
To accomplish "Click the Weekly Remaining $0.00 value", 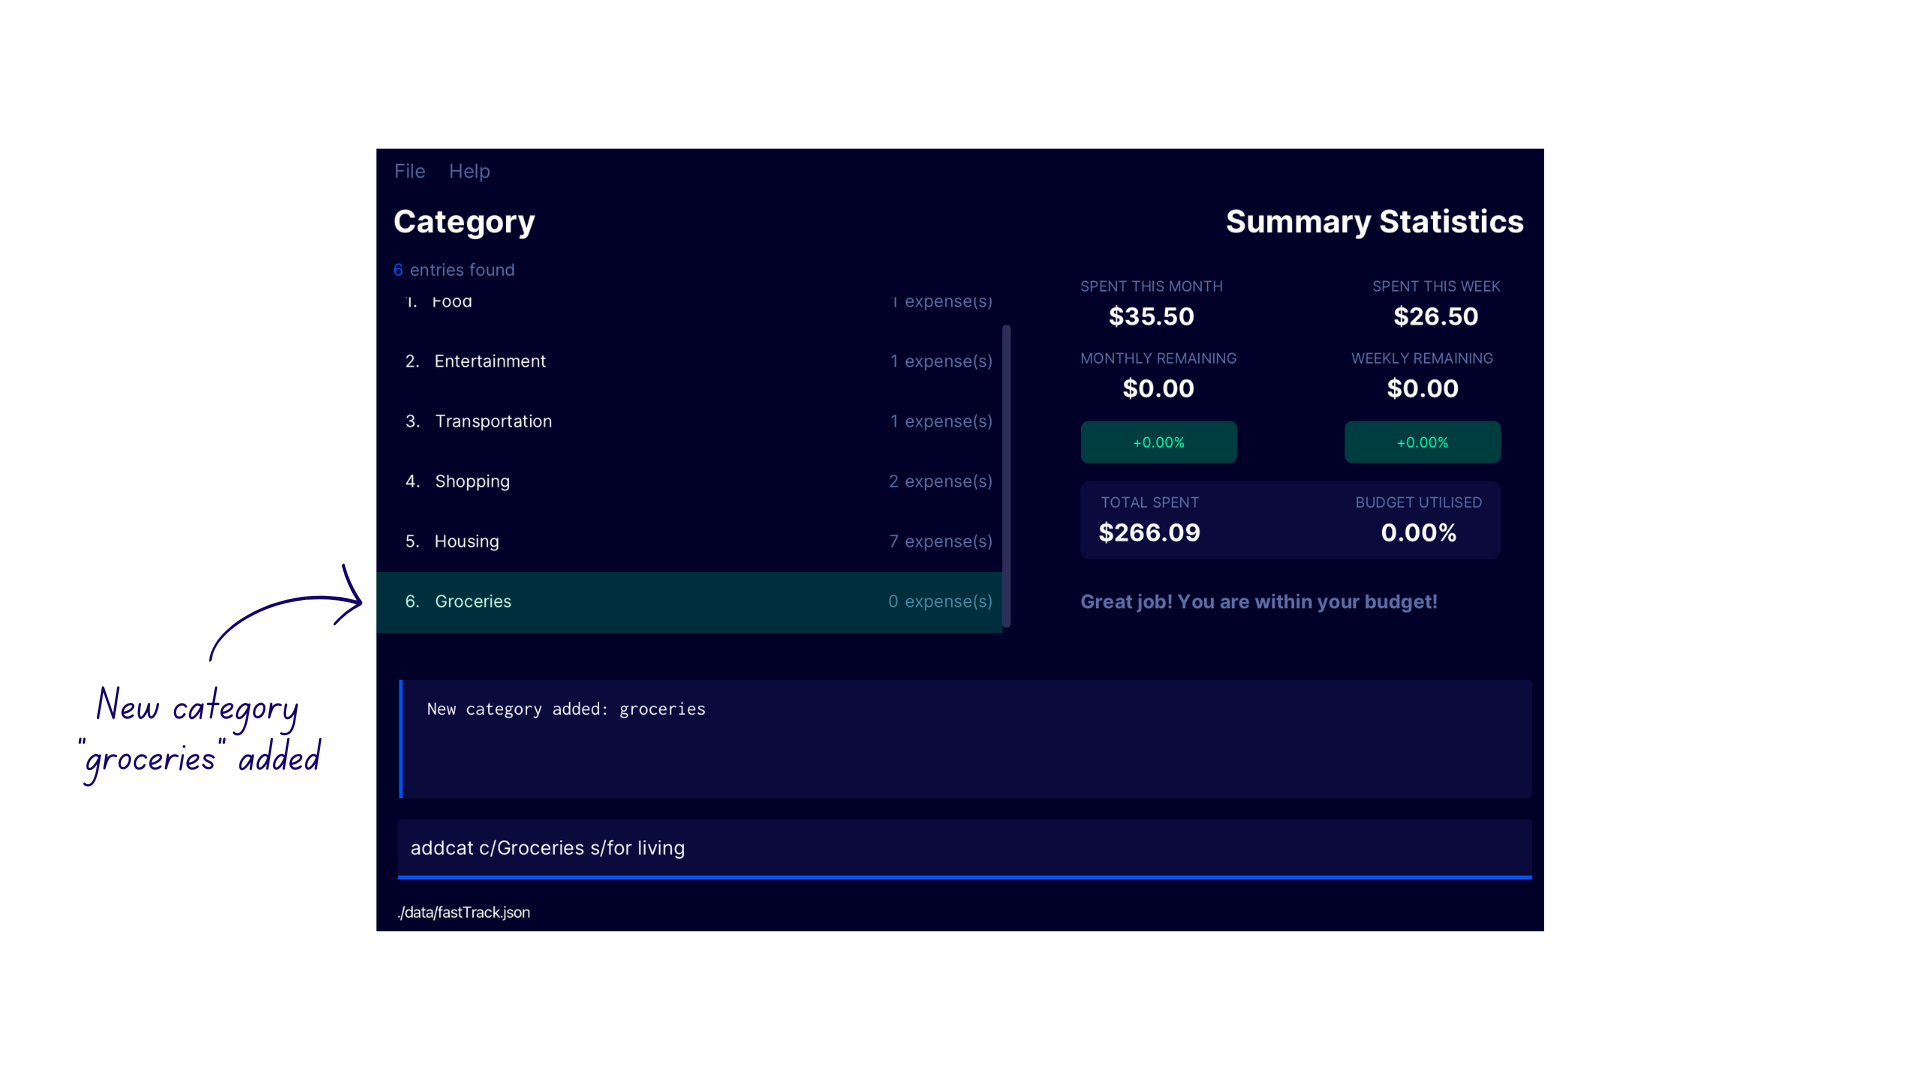I will click(1422, 388).
